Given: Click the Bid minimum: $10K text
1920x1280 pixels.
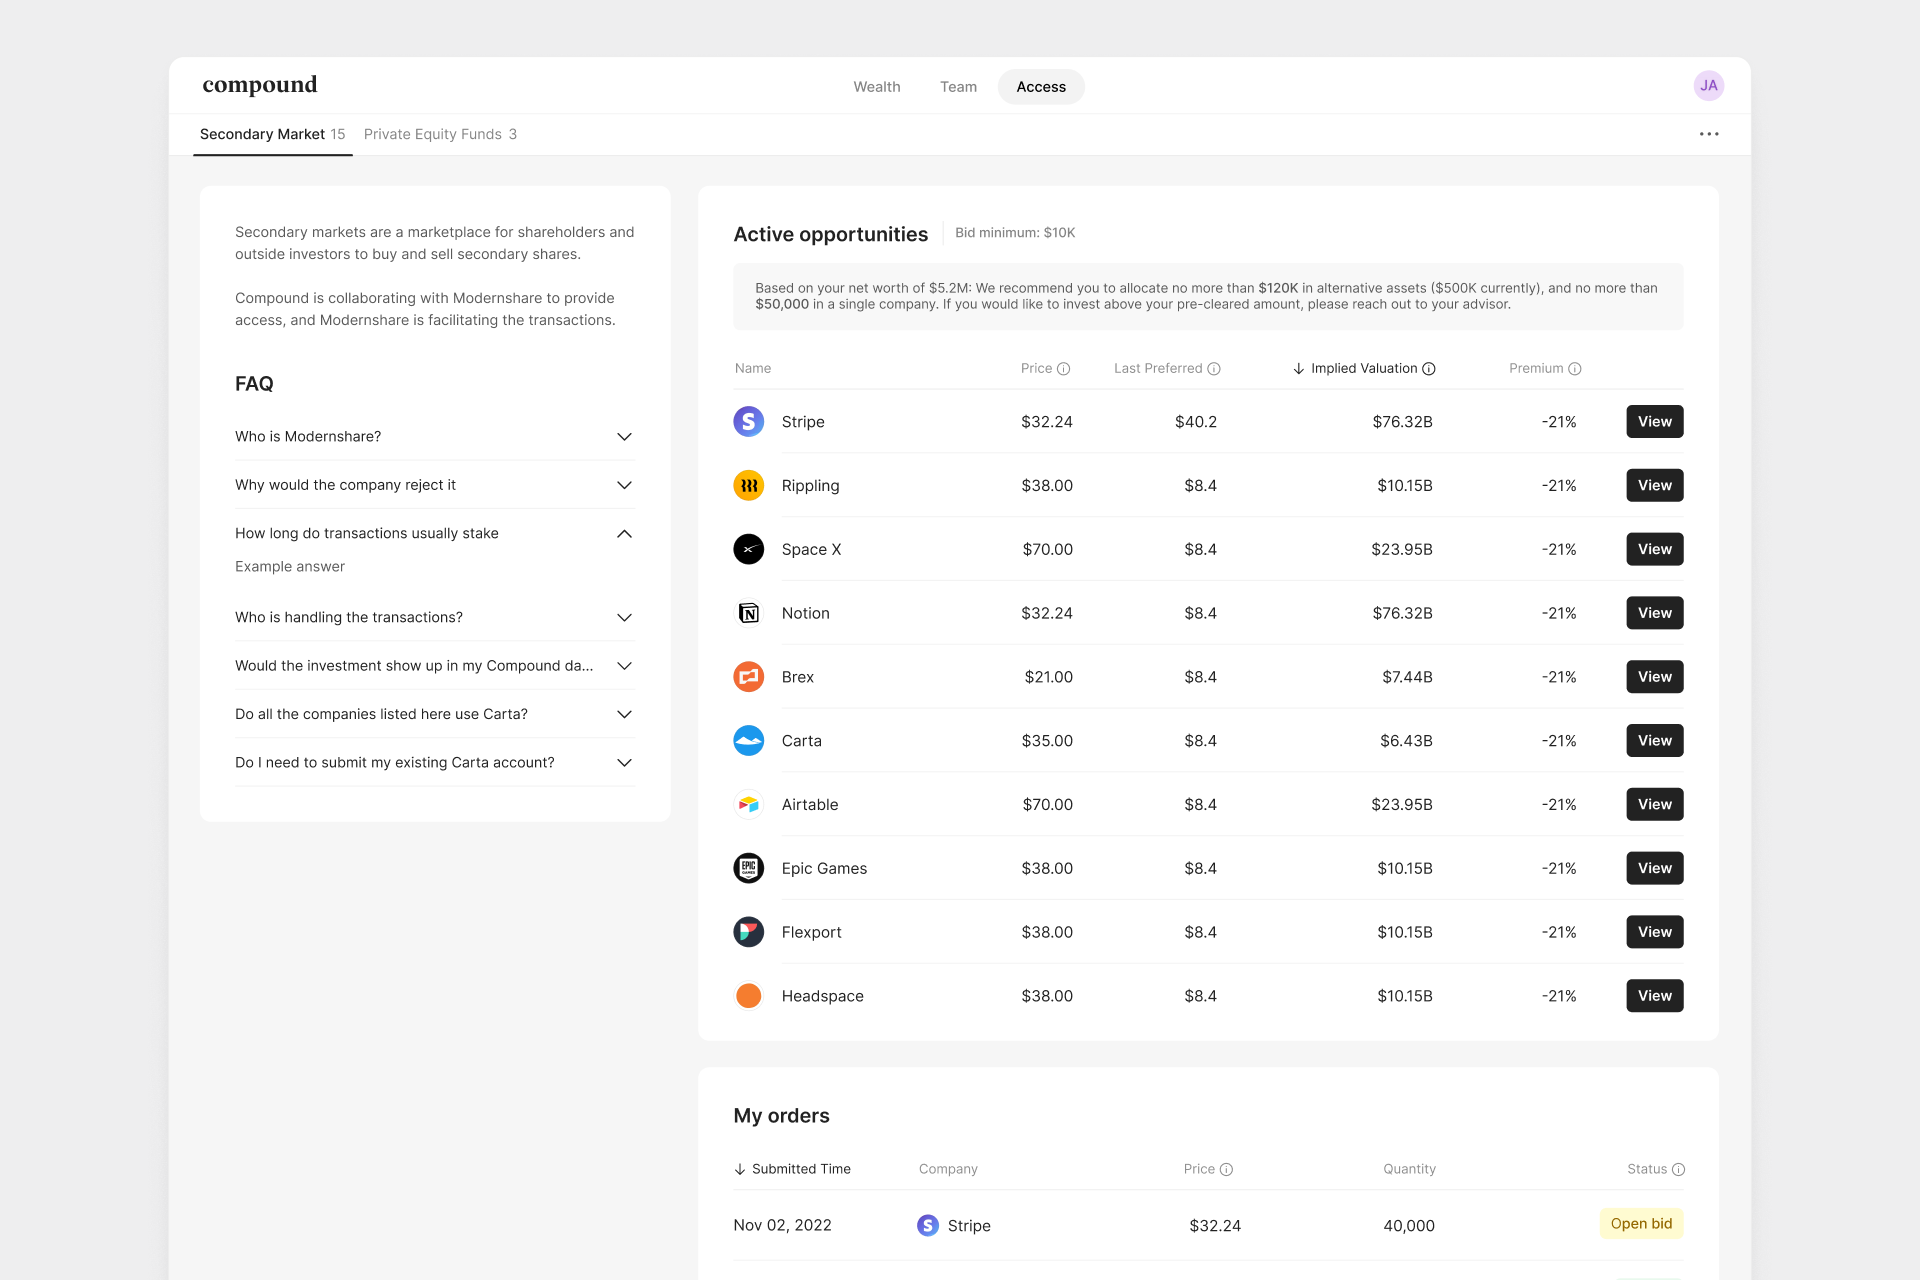Looking at the screenshot, I should pyautogui.click(x=1015, y=233).
